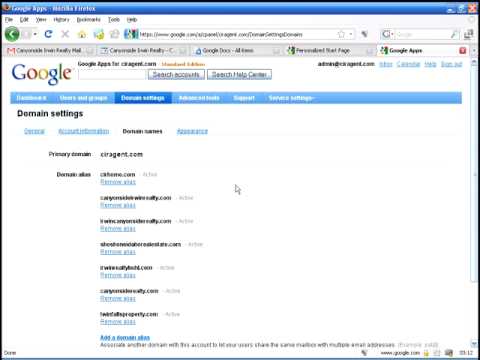Viewport: 480px width, 360px height.
Task: Go to the Support navigation tab
Action: (x=244, y=98)
